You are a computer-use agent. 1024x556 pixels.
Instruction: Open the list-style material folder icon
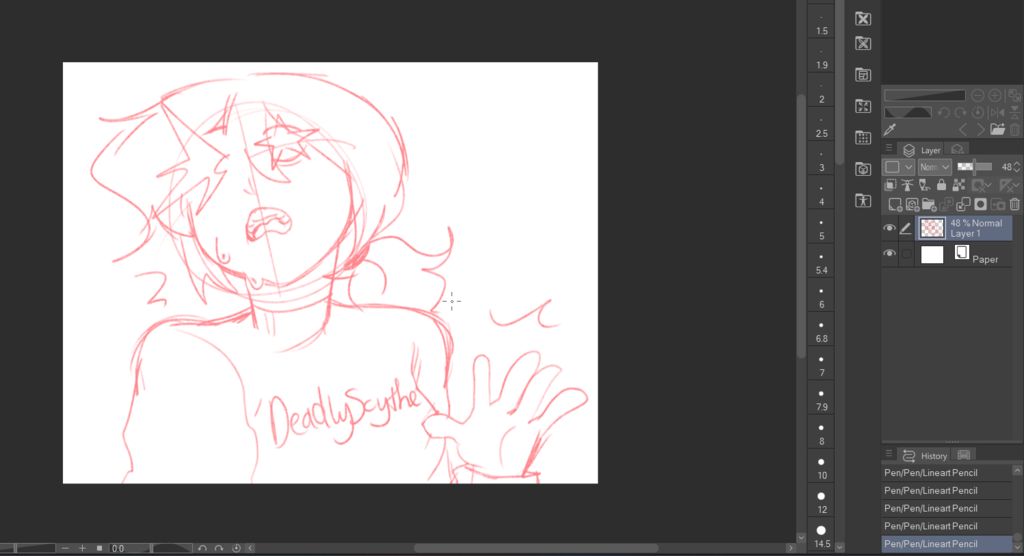click(x=863, y=74)
